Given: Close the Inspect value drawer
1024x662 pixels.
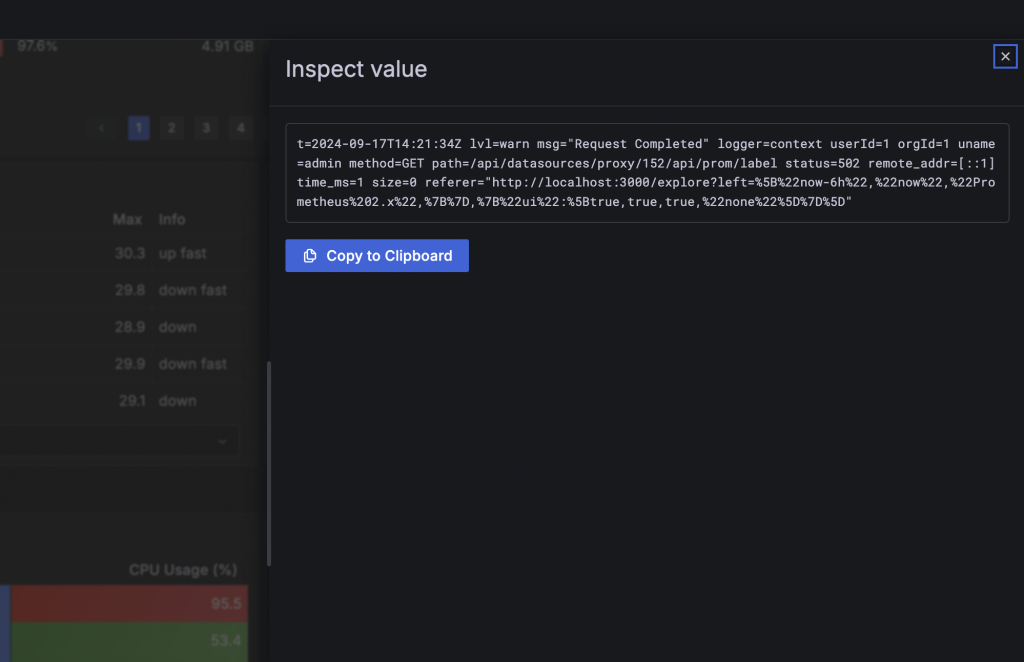Looking at the screenshot, I should [x=1005, y=57].
